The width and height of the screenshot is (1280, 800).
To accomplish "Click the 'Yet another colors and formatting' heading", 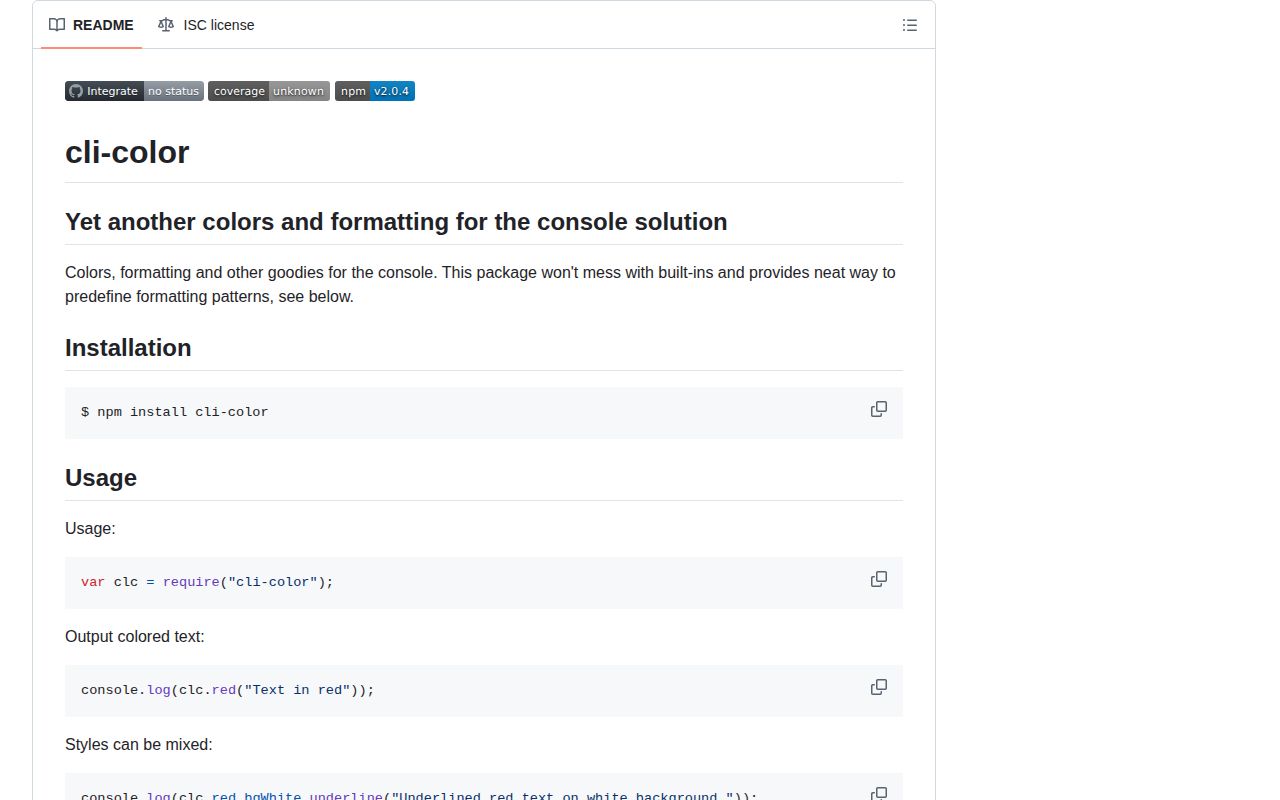I will 396,222.
